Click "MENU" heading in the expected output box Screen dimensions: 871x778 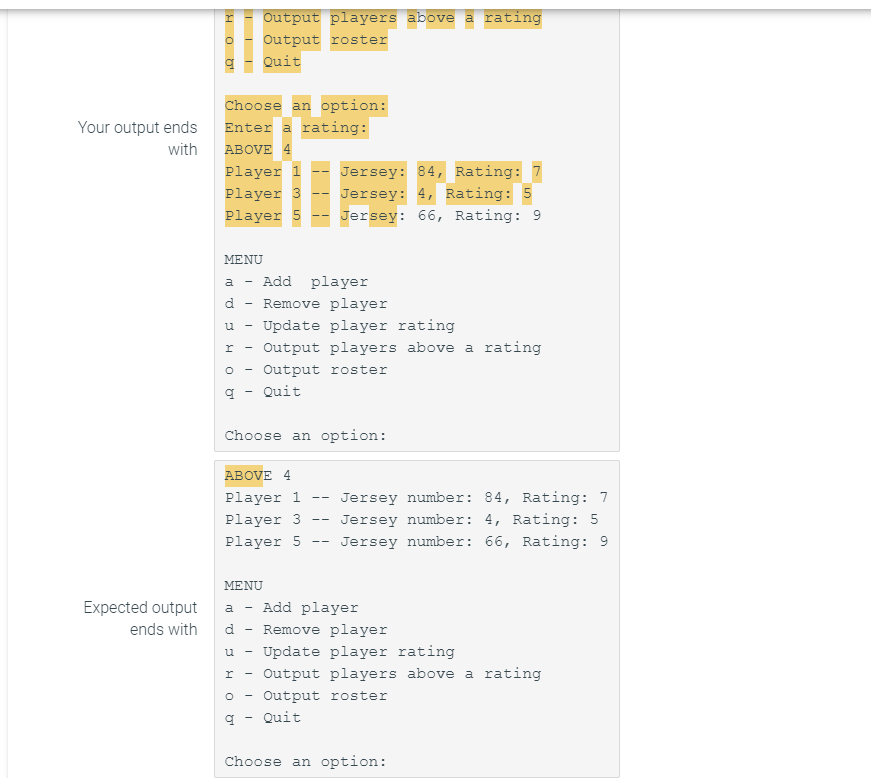point(243,586)
